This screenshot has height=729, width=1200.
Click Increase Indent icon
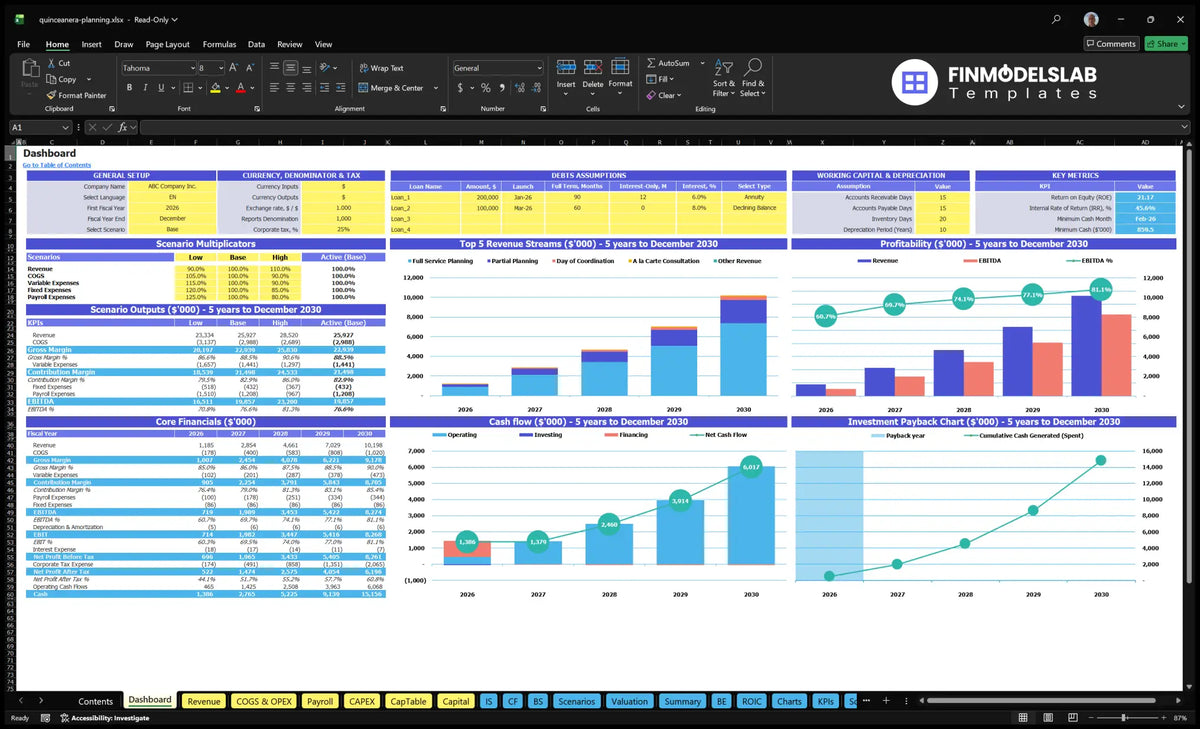click(x=343, y=88)
